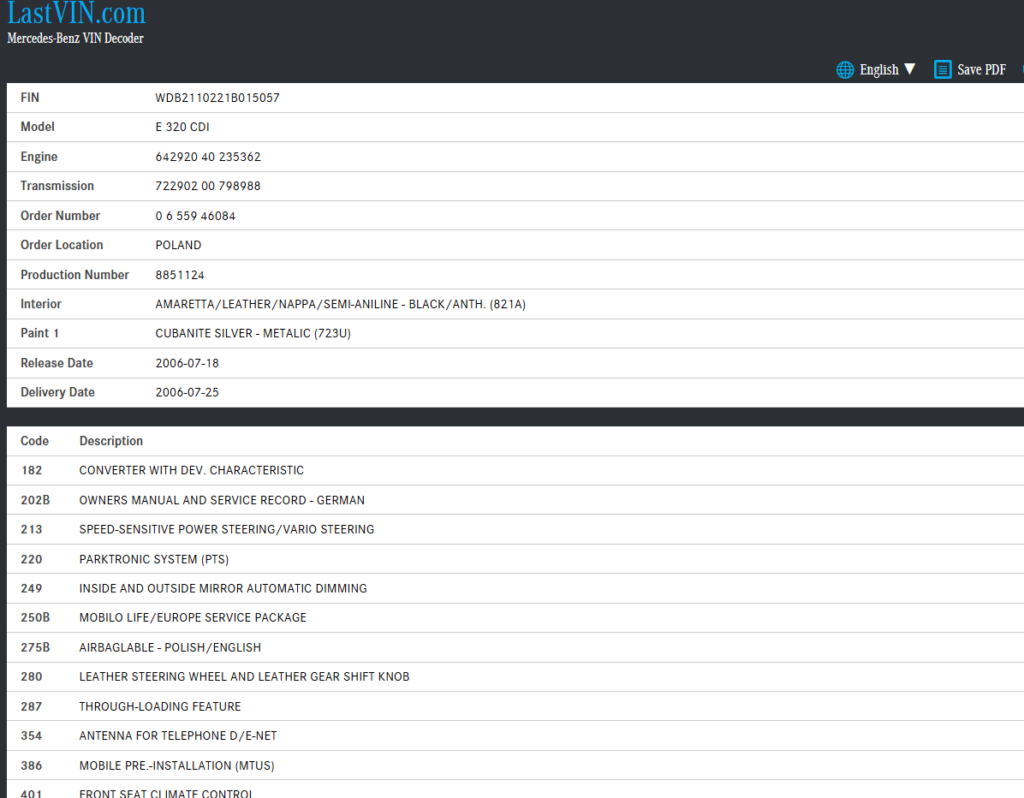Click code 182 converter row

point(191,470)
